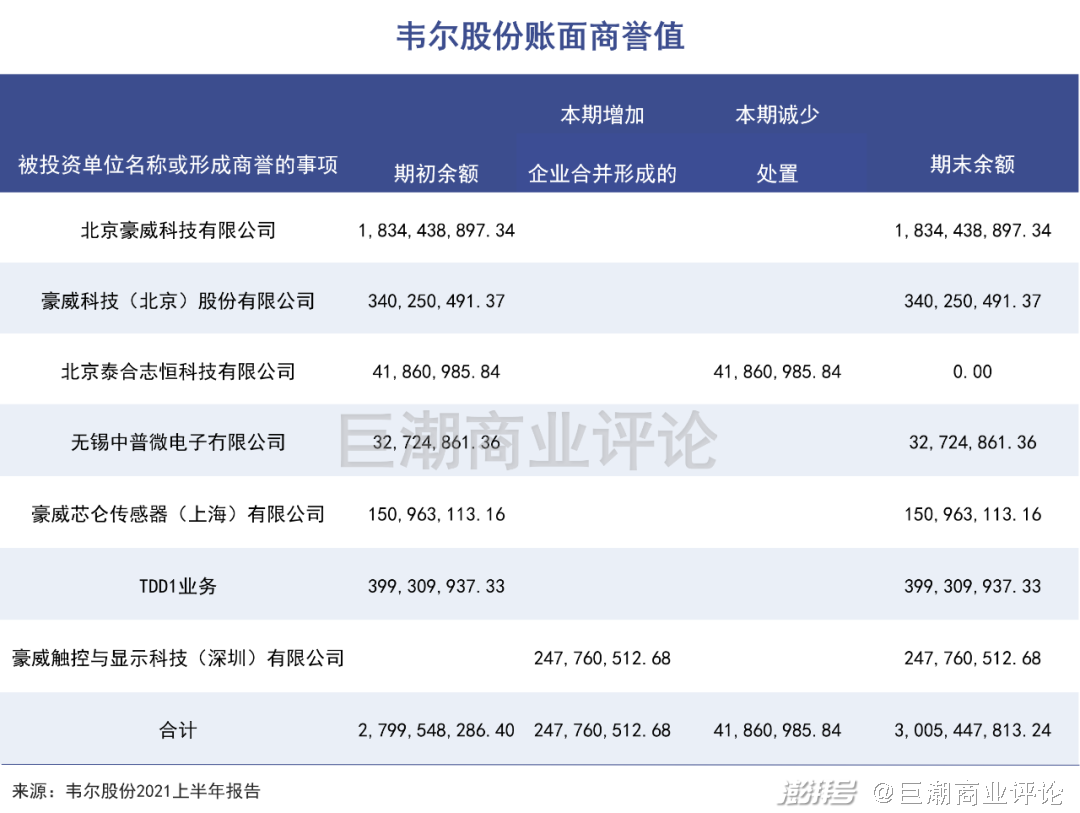The image size is (1080, 813).
Task: Click the 澎湃号 logo watermark
Action: [817, 793]
